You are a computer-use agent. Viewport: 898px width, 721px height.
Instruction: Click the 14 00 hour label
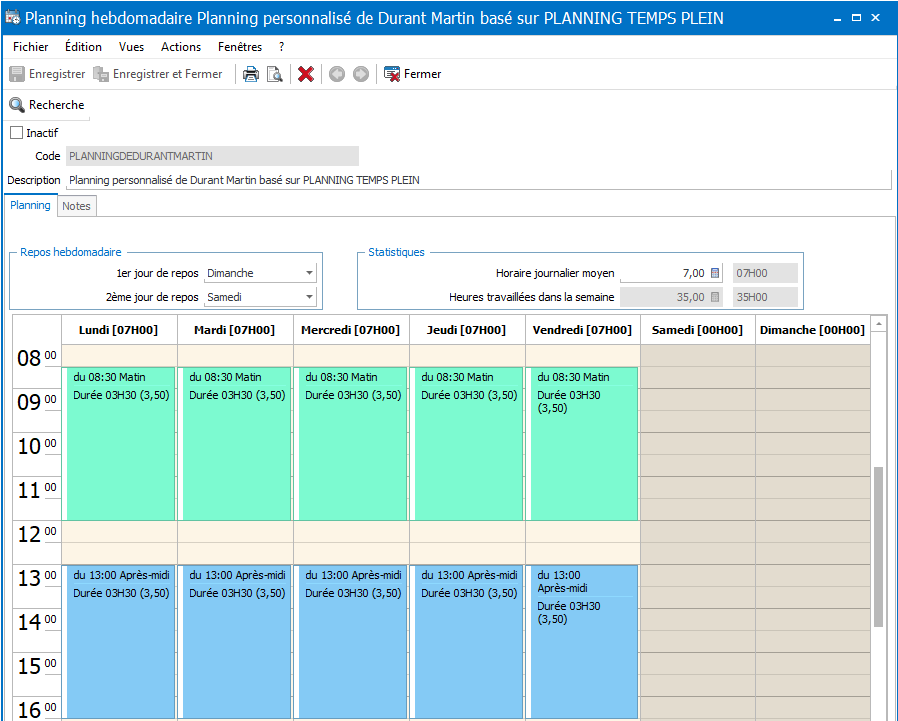(37, 622)
